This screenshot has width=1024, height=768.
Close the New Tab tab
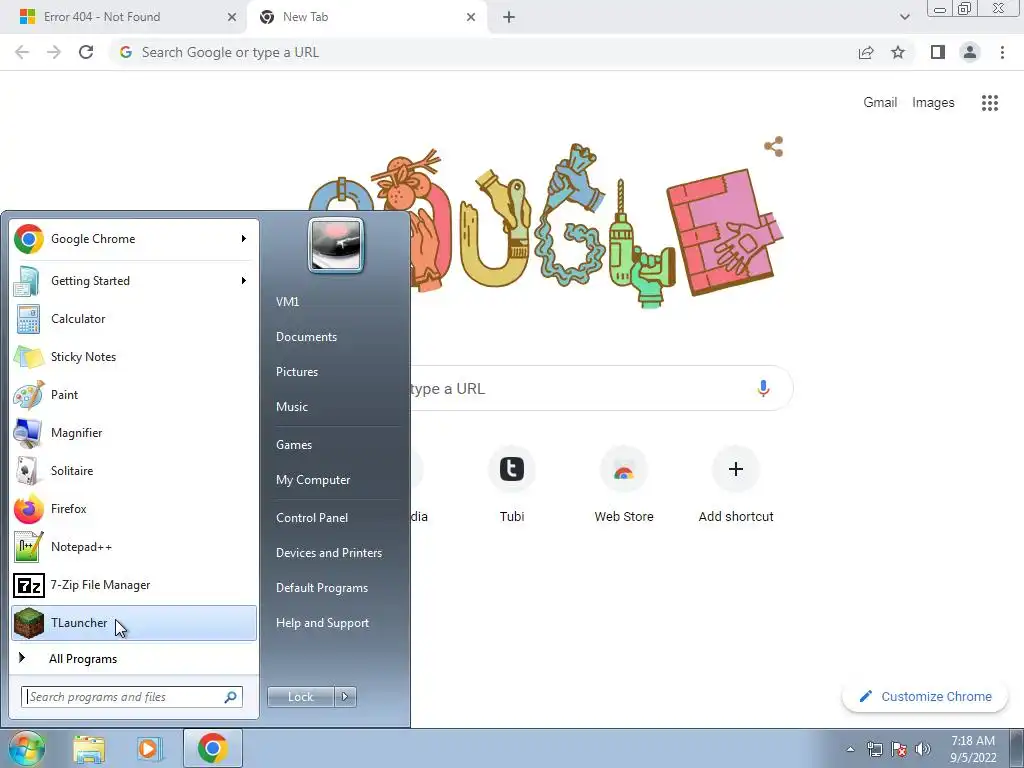[471, 17]
